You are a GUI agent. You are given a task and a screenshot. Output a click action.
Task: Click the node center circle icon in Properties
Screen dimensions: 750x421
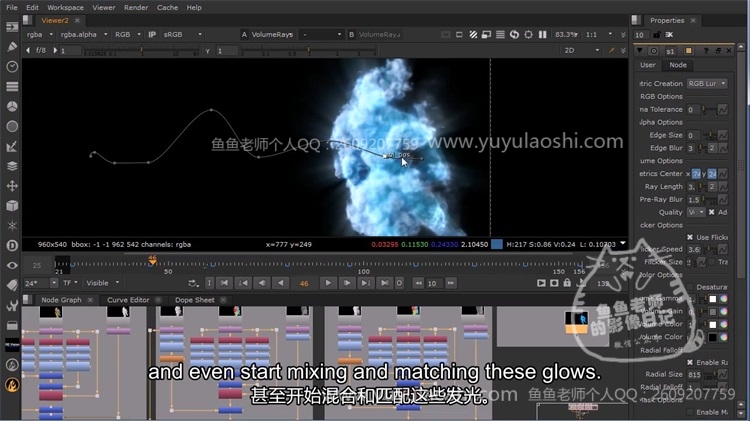(653, 51)
